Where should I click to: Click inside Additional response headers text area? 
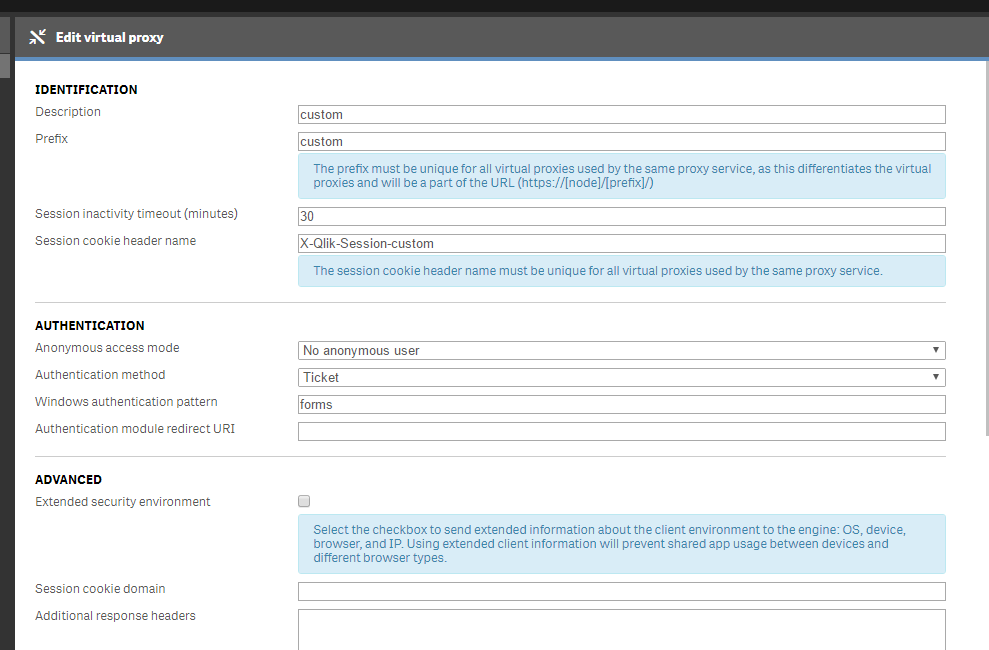point(621,628)
